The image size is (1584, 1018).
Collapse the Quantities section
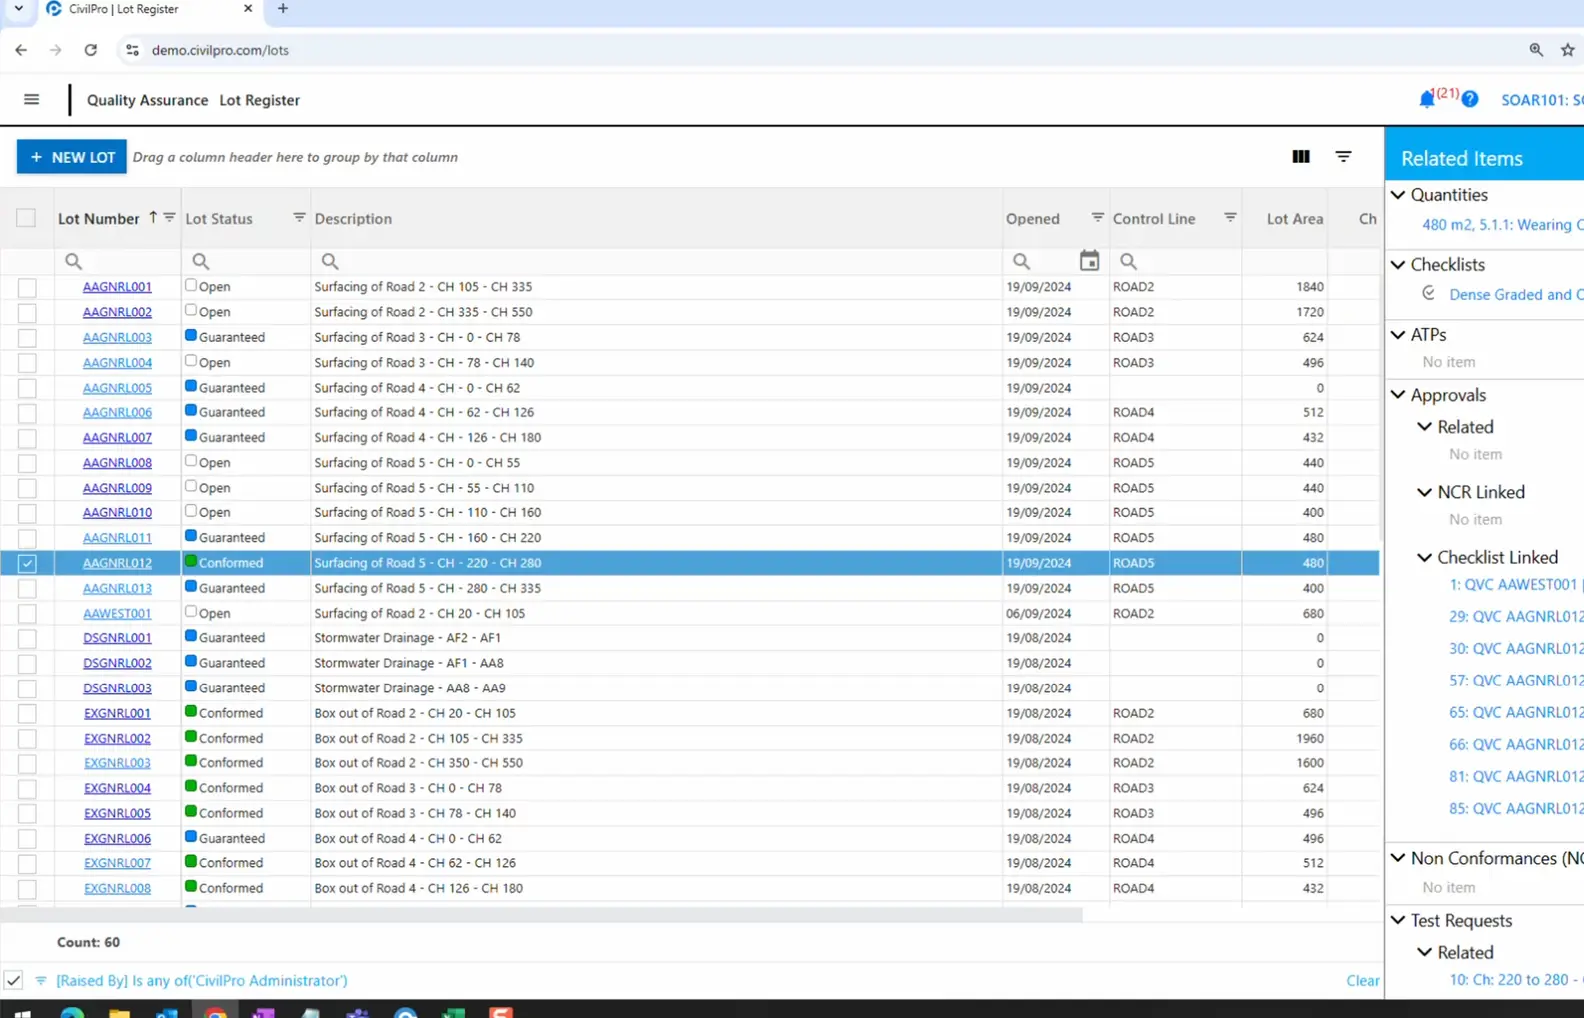point(1398,195)
